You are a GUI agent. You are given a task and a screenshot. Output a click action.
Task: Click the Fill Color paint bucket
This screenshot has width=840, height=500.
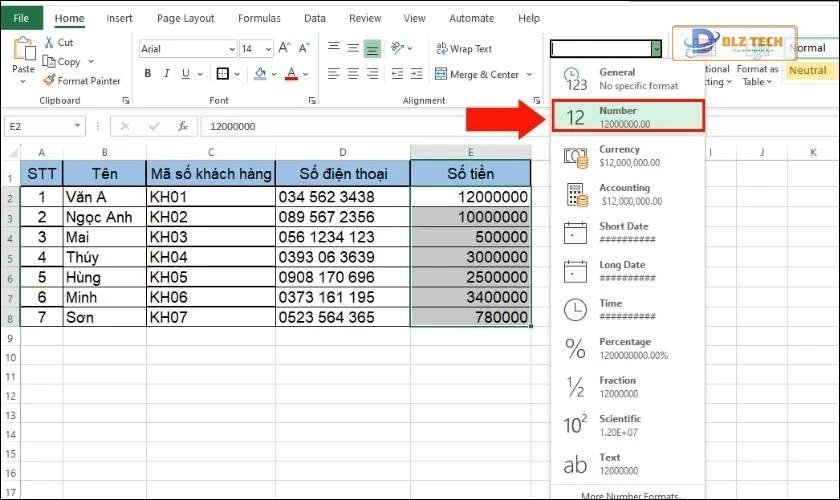pyautogui.click(x=260, y=74)
